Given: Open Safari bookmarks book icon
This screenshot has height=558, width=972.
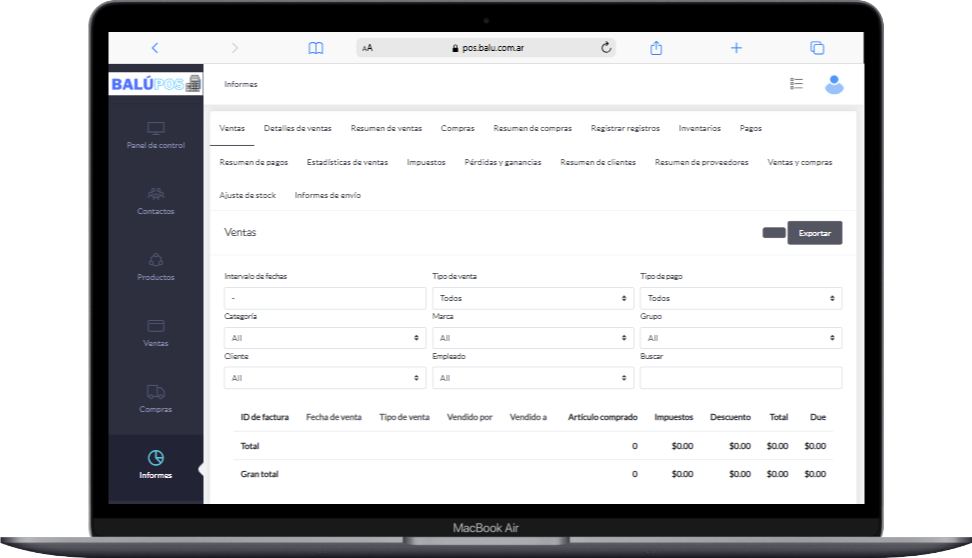Looking at the screenshot, I should point(316,48).
